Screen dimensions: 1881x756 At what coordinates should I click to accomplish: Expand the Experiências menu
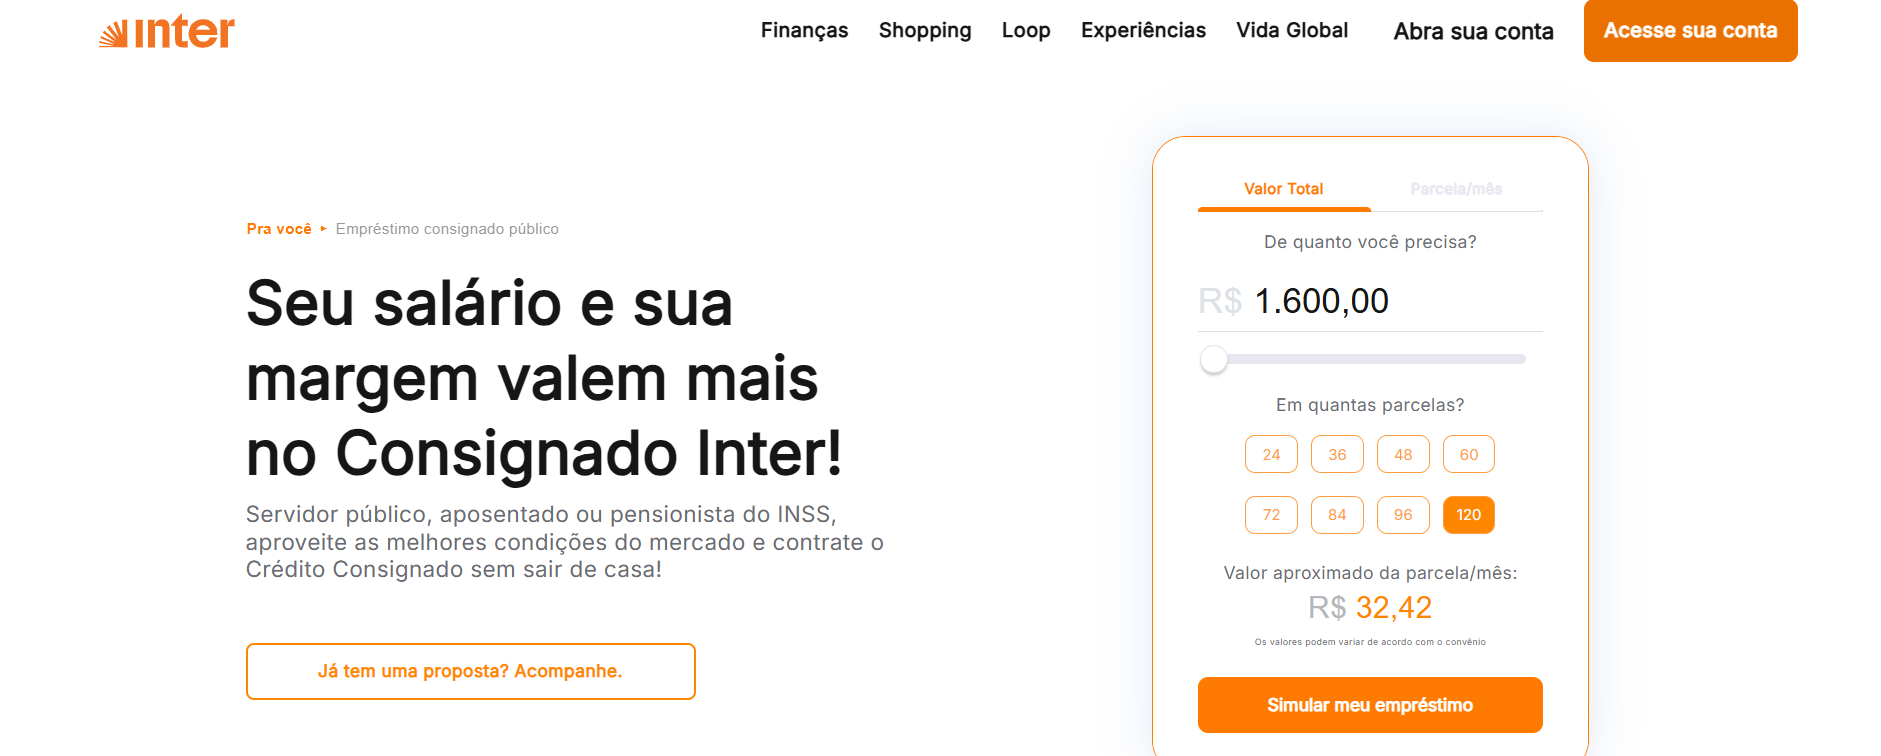[x=1143, y=31]
